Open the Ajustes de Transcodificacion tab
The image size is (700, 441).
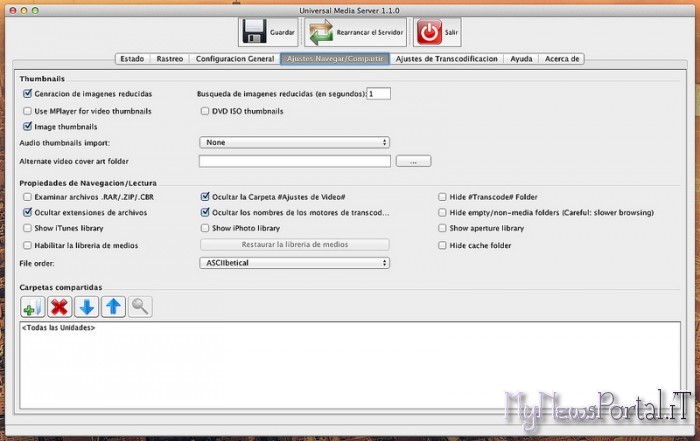click(x=446, y=59)
